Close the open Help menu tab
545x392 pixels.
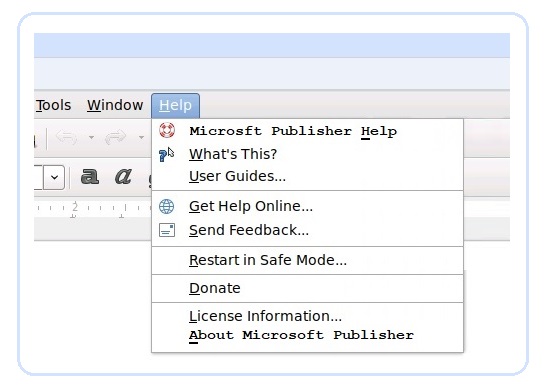[176, 105]
